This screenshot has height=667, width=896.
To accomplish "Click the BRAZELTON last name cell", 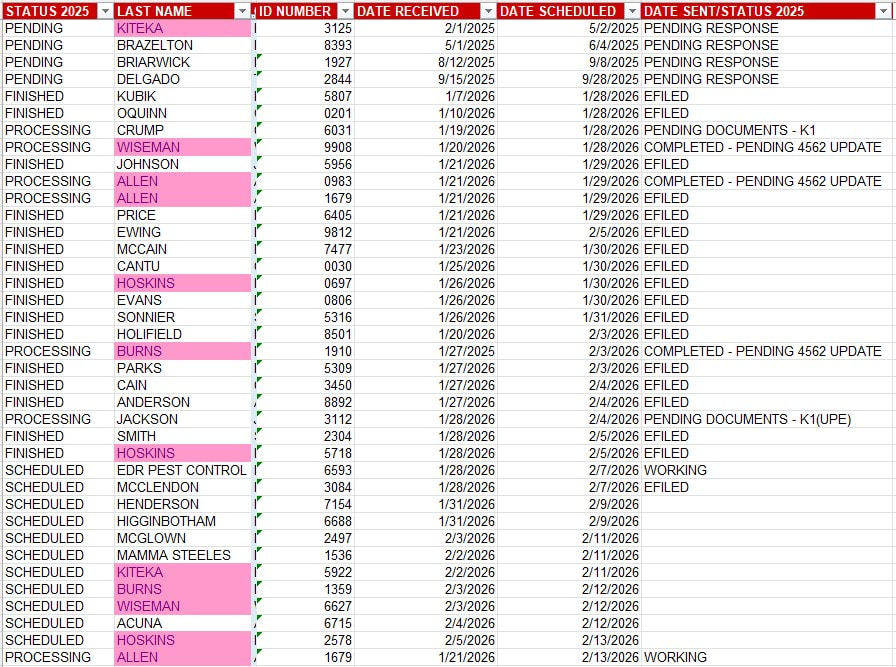I will tap(155, 45).
